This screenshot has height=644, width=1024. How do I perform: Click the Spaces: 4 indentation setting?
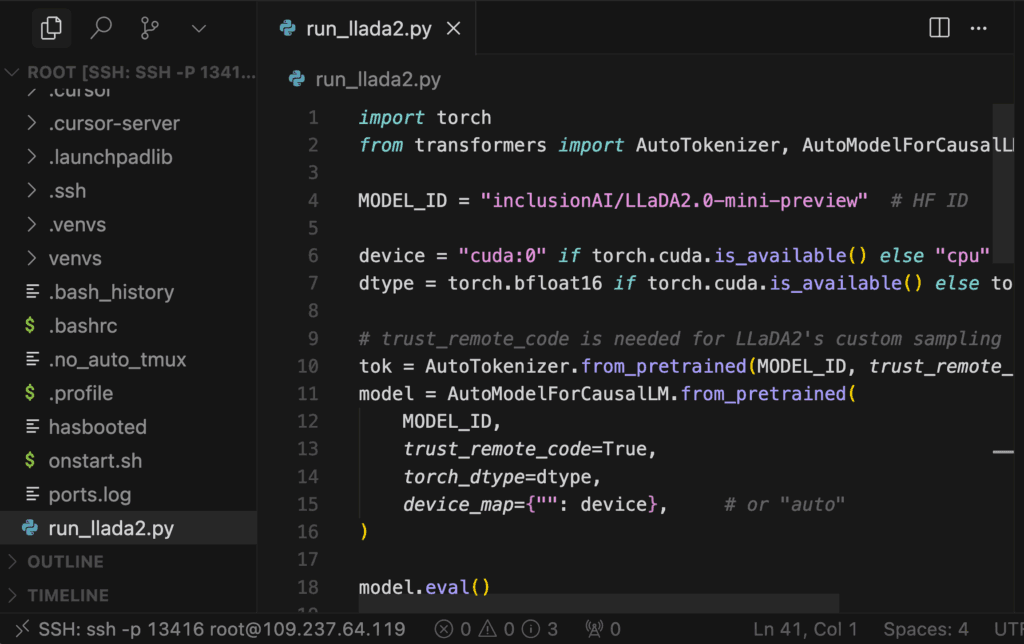click(925, 629)
